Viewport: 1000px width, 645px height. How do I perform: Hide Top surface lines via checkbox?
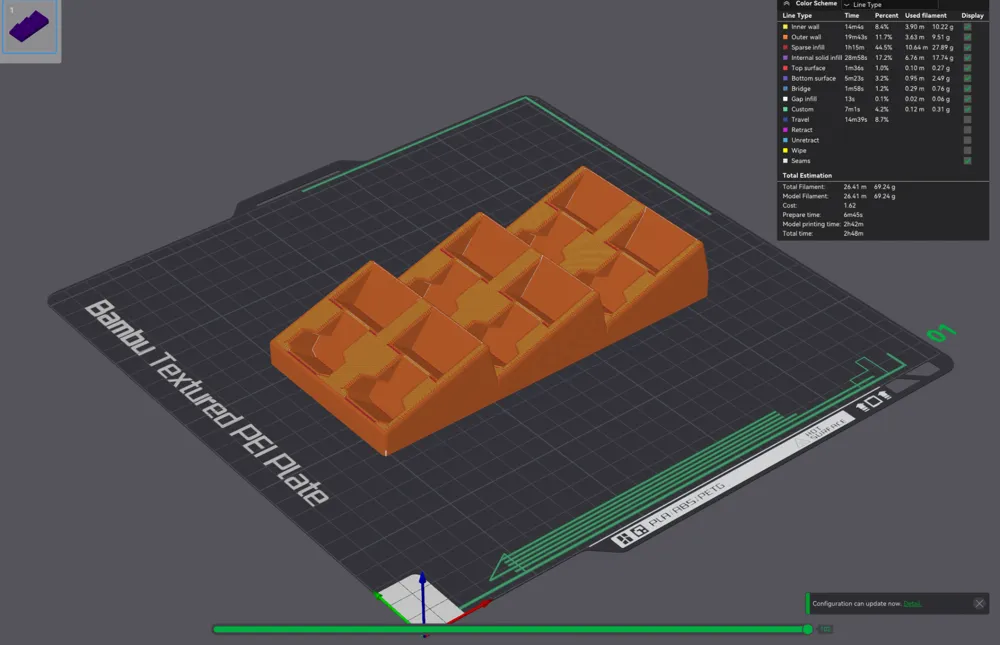[x=967, y=68]
